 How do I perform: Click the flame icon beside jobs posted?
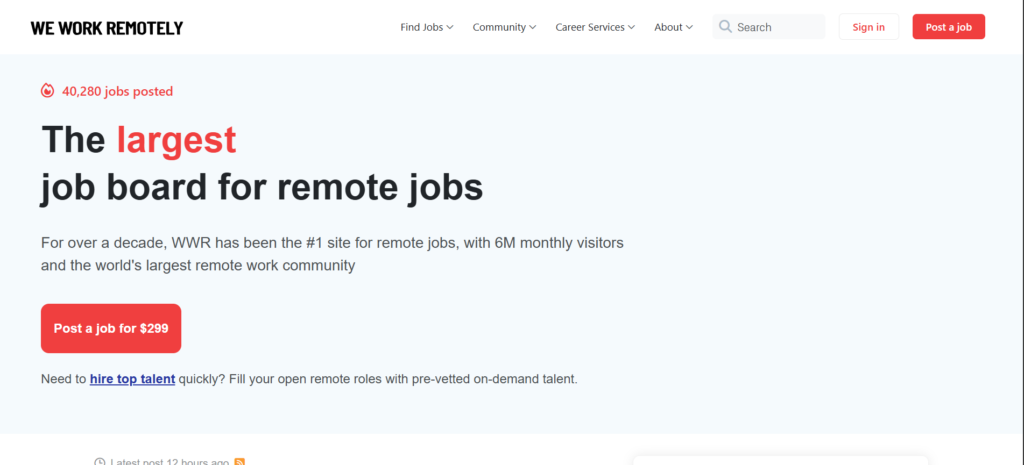[47, 91]
